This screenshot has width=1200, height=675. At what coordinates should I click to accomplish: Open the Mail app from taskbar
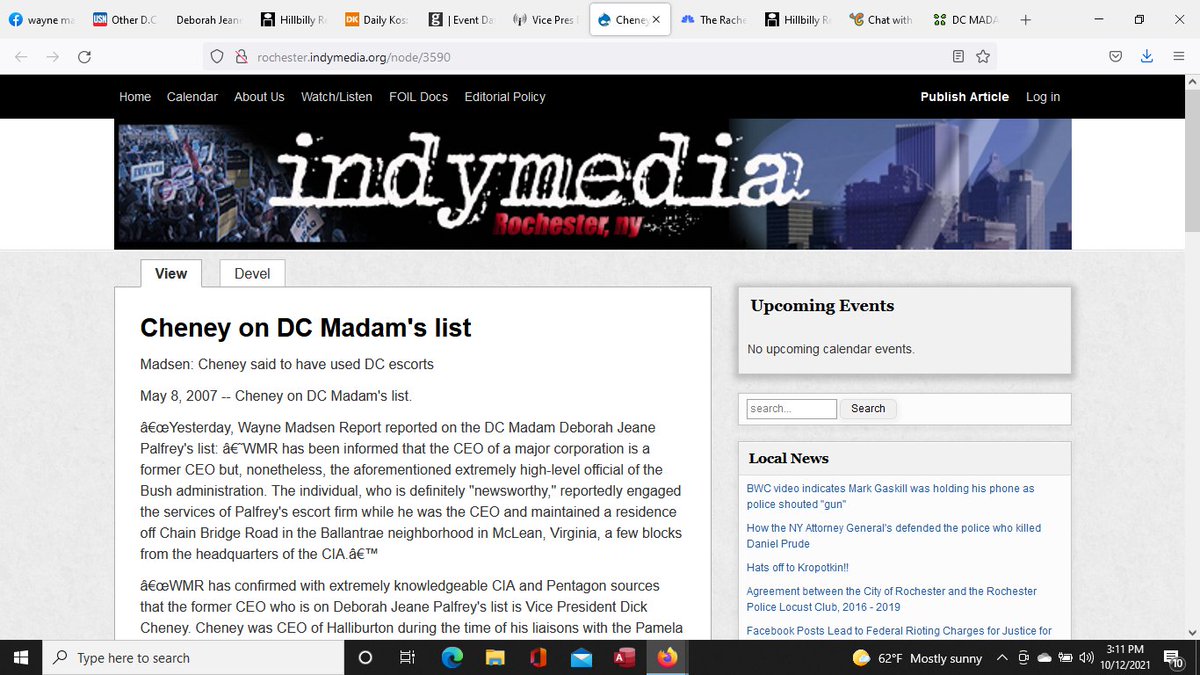581,657
